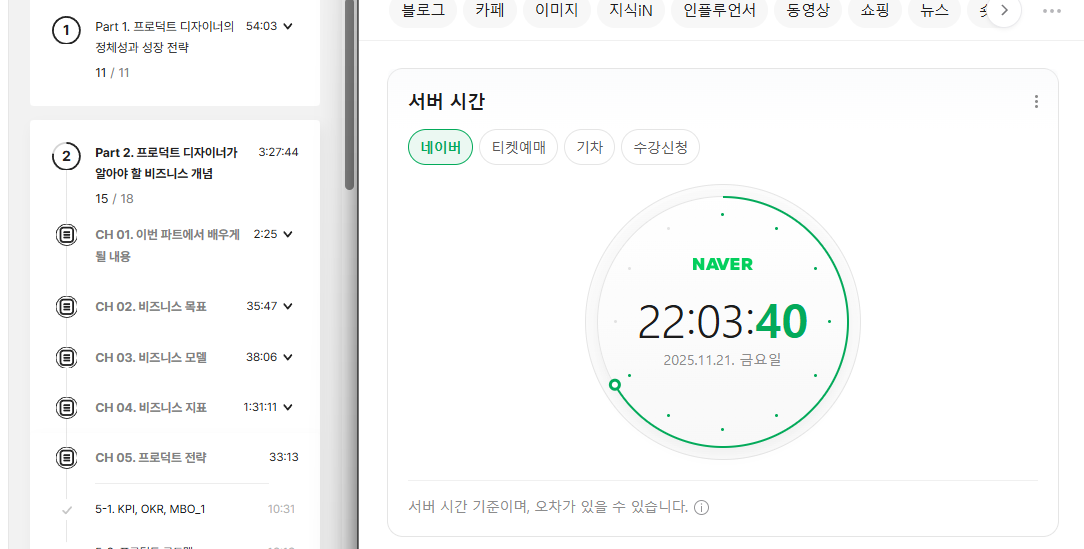
Task: Expand Part 1 with its 54:03 chevron
Action: point(288,26)
